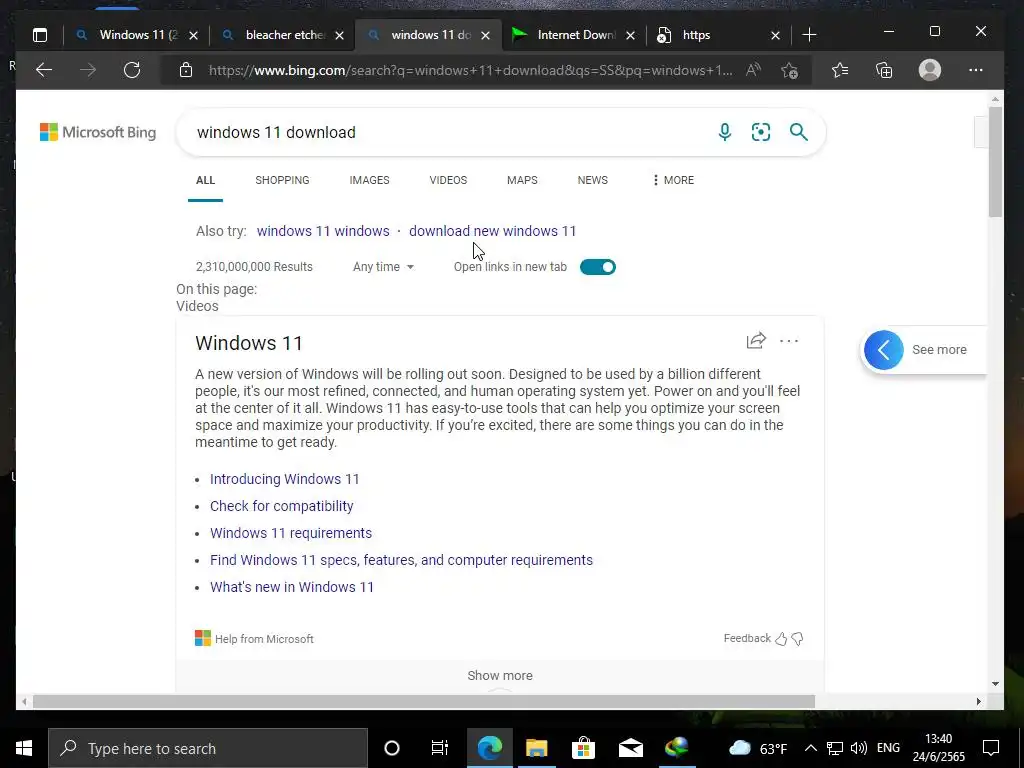Select the IMAGES search category
This screenshot has height=768, width=1024.
click(x=369, y=180)
